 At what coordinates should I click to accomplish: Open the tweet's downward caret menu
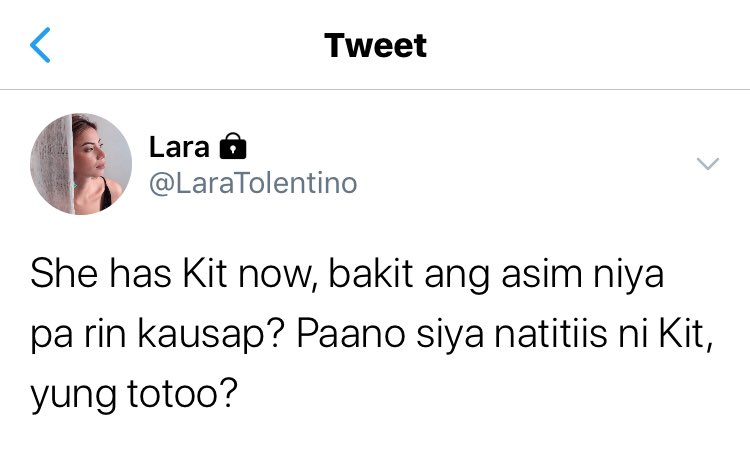708,164
